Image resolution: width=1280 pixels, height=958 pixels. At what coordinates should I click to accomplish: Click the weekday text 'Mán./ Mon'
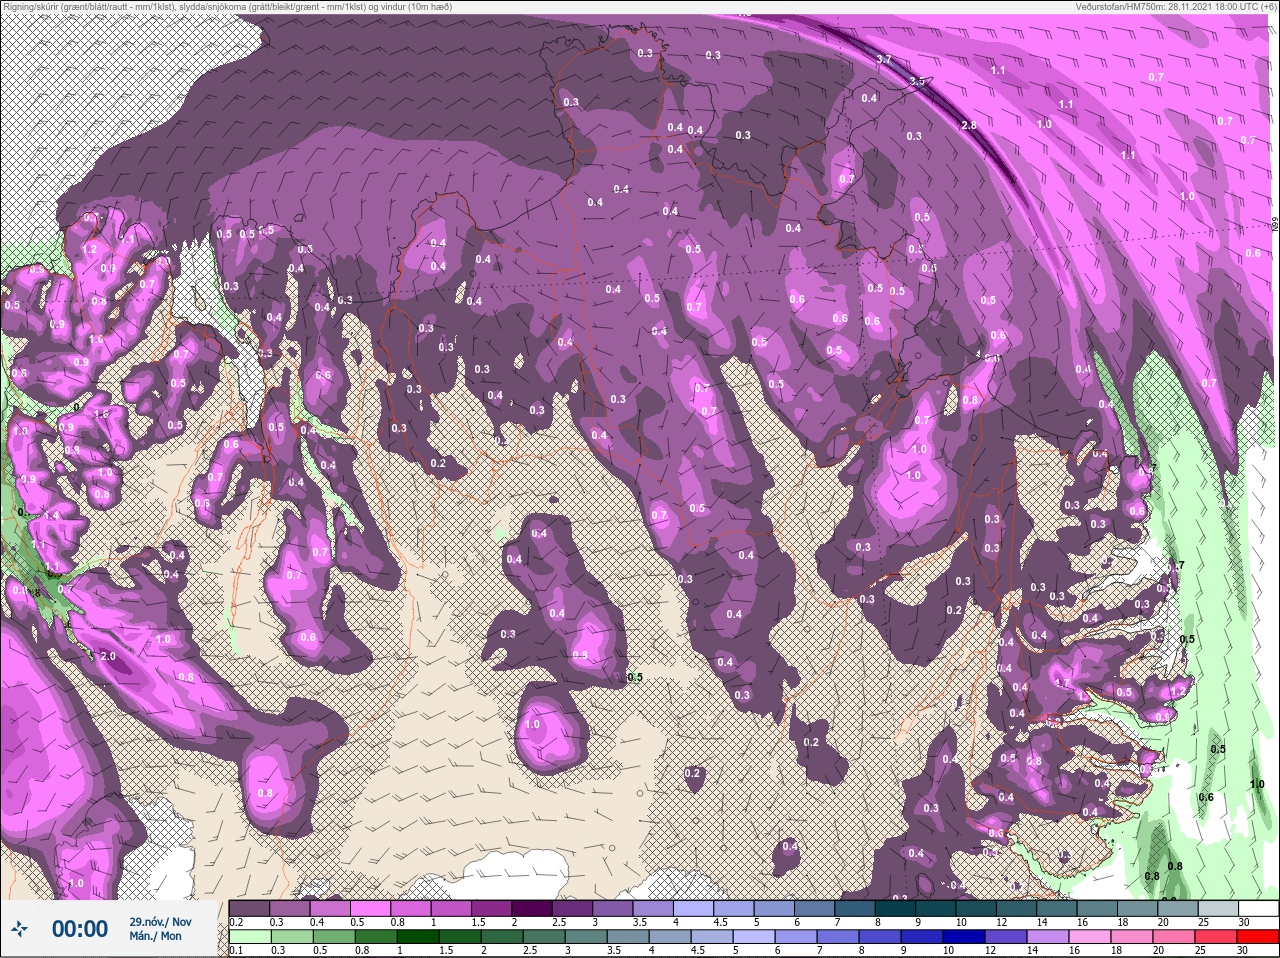tap(156, 936)
